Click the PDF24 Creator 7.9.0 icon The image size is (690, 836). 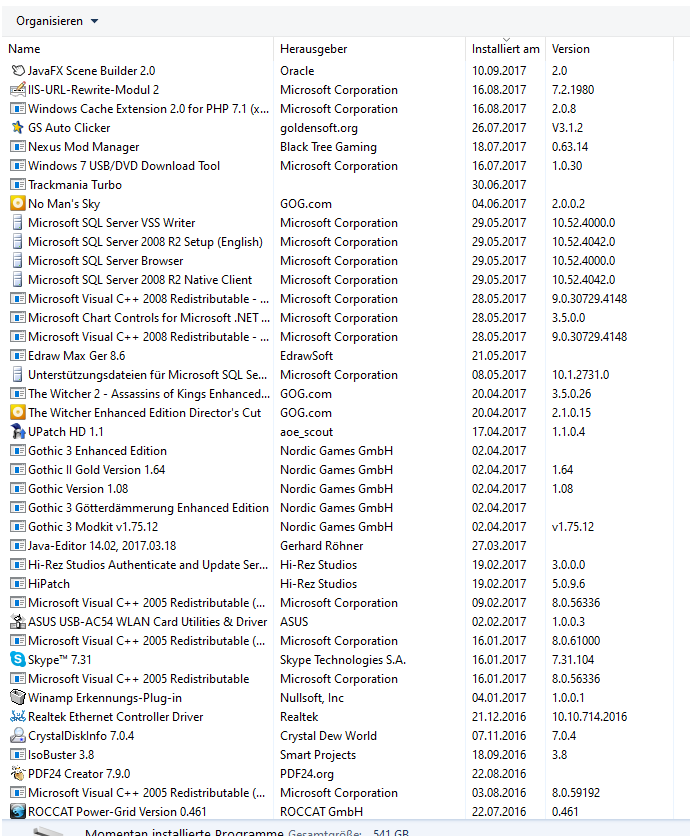(x=18, y=774)
